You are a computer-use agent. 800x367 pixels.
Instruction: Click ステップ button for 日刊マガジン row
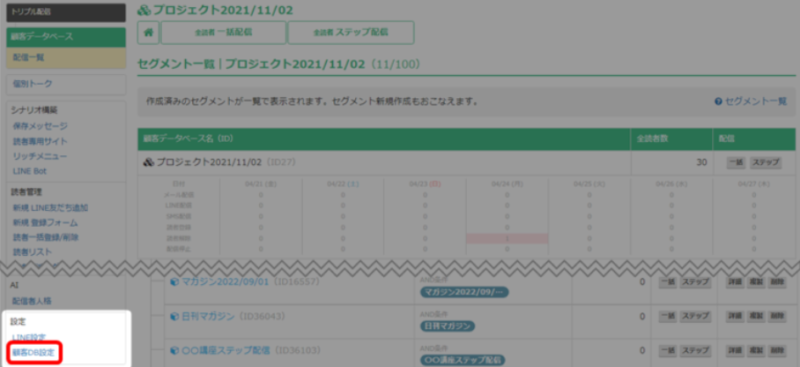695,316
